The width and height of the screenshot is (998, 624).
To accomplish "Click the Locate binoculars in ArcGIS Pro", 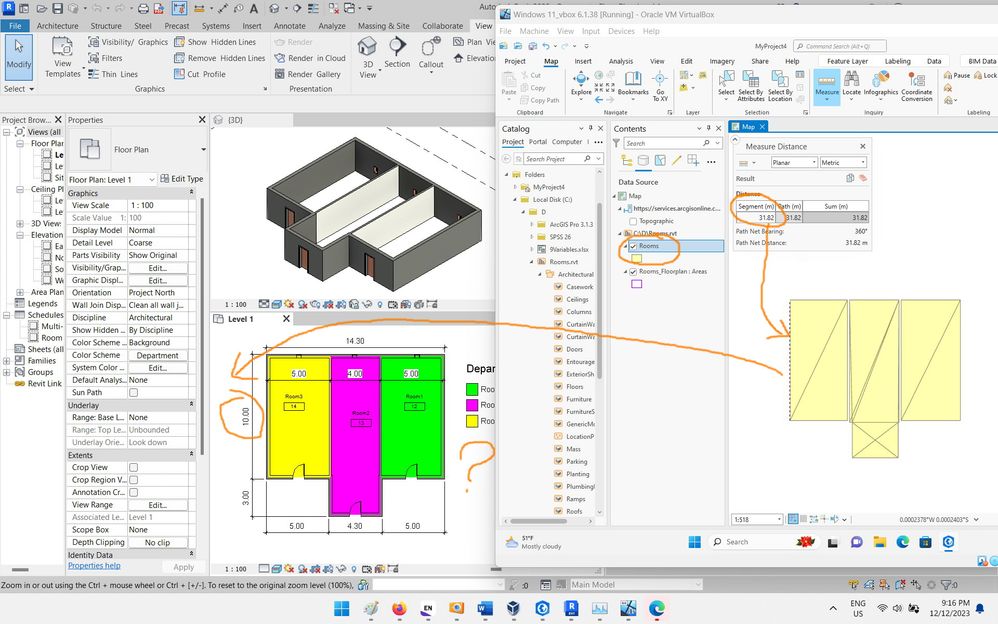I will pyautogui.click(x=852, y=83).
